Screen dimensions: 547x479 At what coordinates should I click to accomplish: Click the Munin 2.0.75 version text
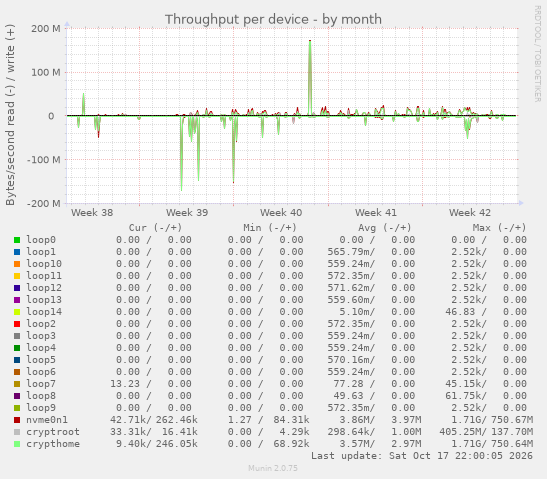[273, 468]
